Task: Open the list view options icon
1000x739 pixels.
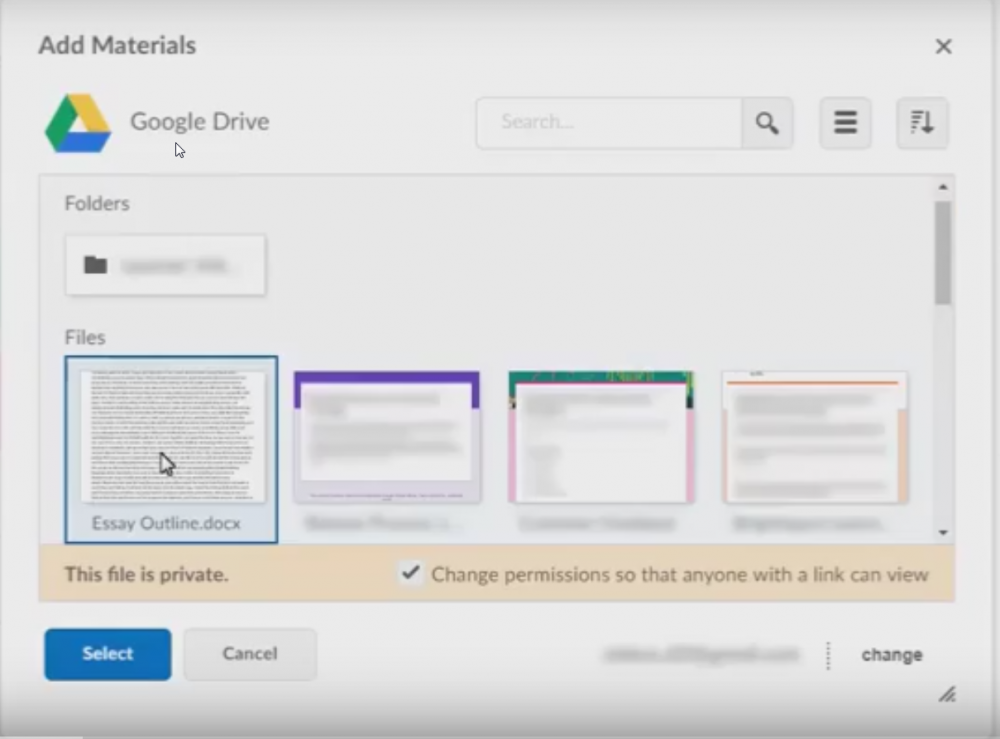Action: (x=845, y=122)
